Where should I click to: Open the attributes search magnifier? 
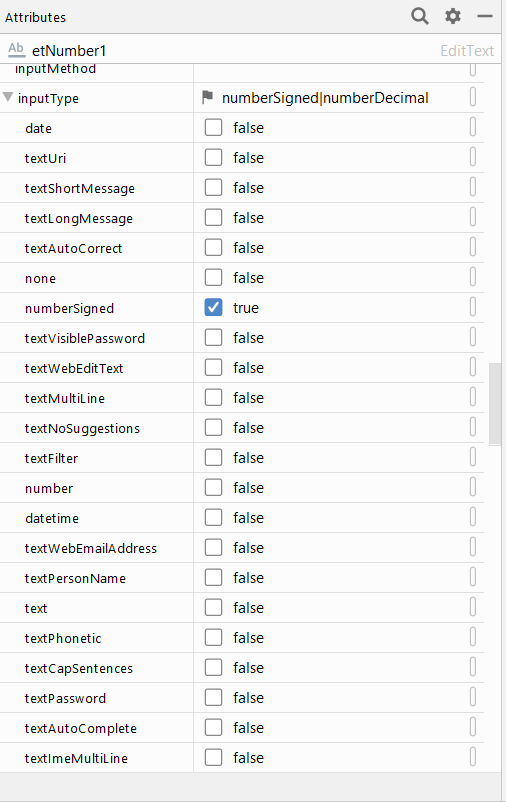coord(420,16)
